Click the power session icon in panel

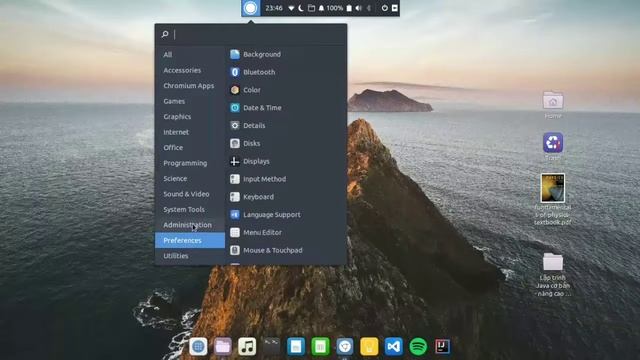click(384, 8)
